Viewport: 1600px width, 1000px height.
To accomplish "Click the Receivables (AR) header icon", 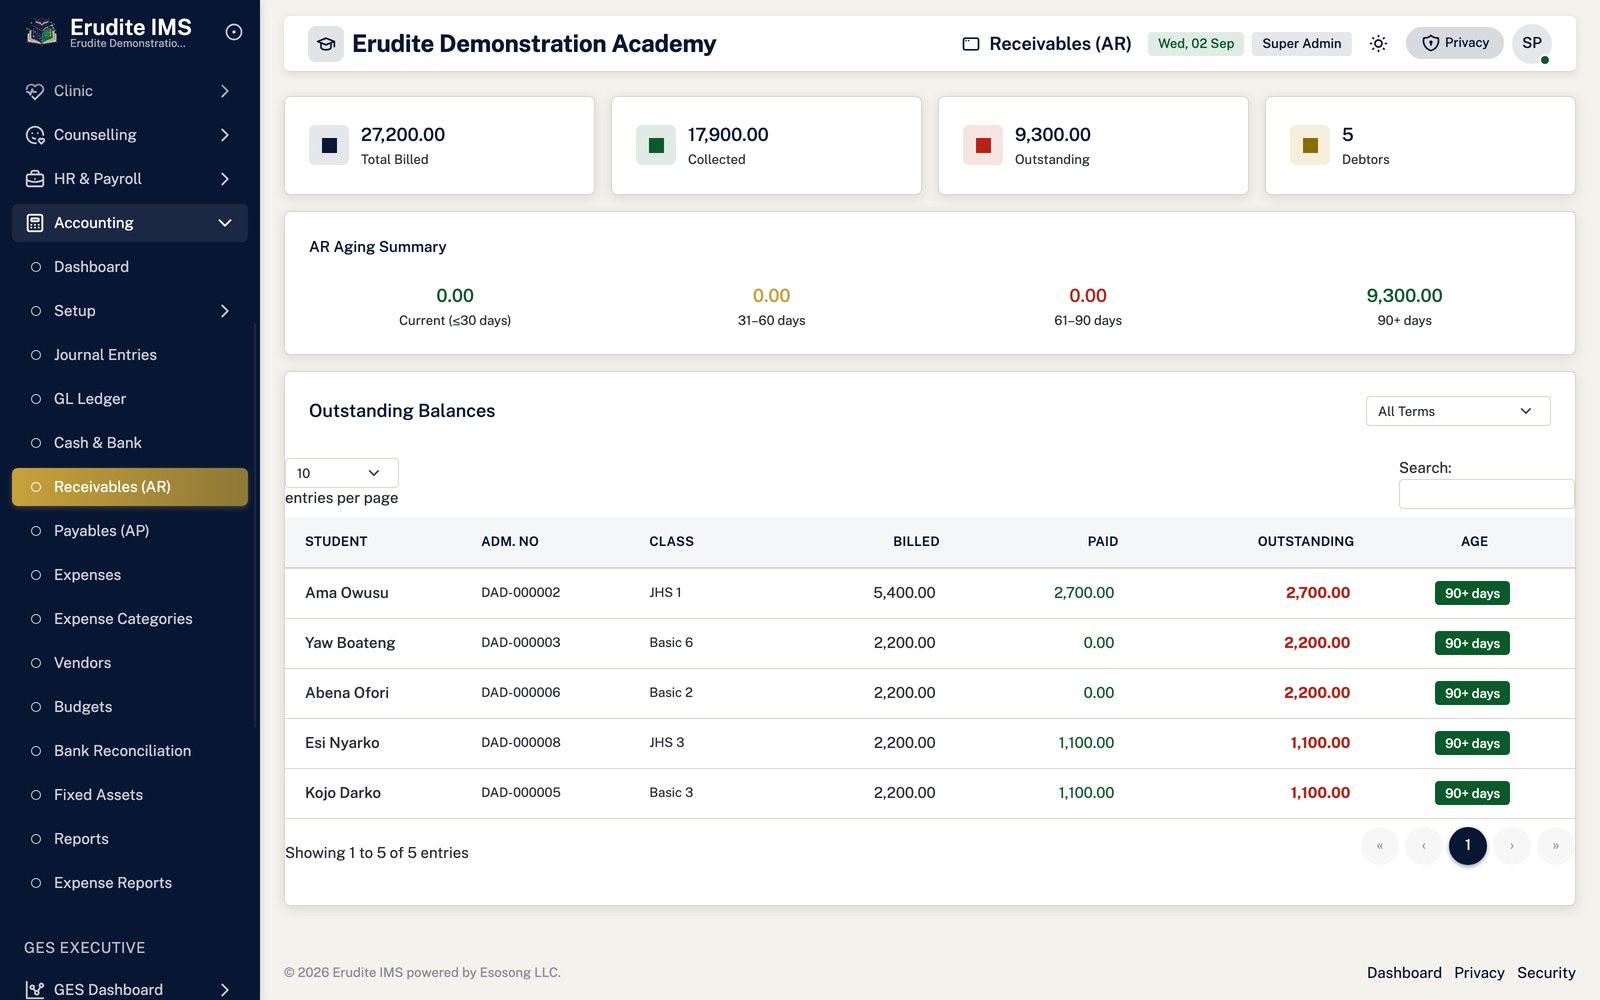I will [x=971, y=44].
